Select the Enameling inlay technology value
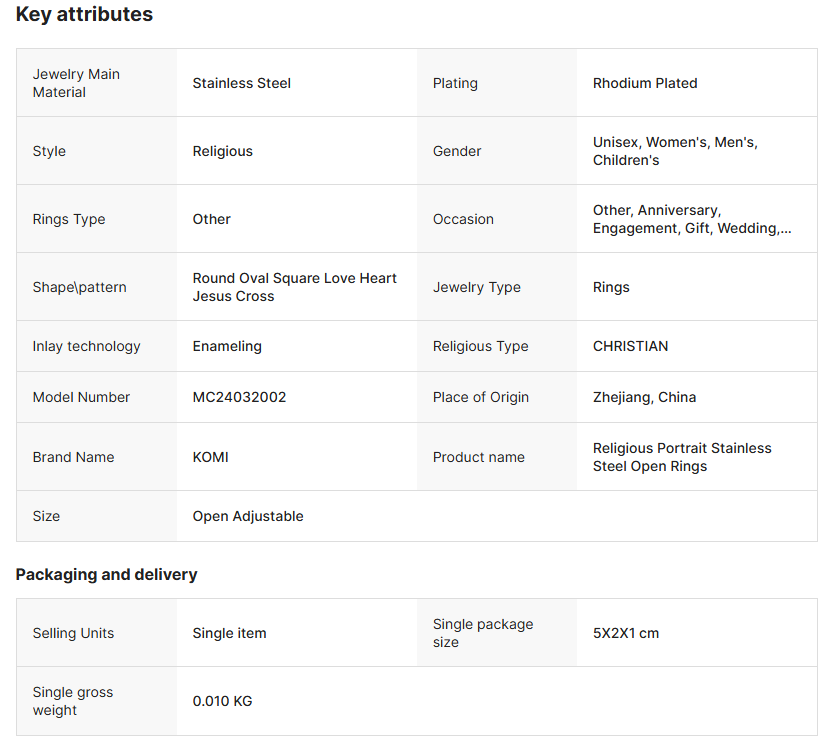The image size is (828, 751). coord(227,346)
